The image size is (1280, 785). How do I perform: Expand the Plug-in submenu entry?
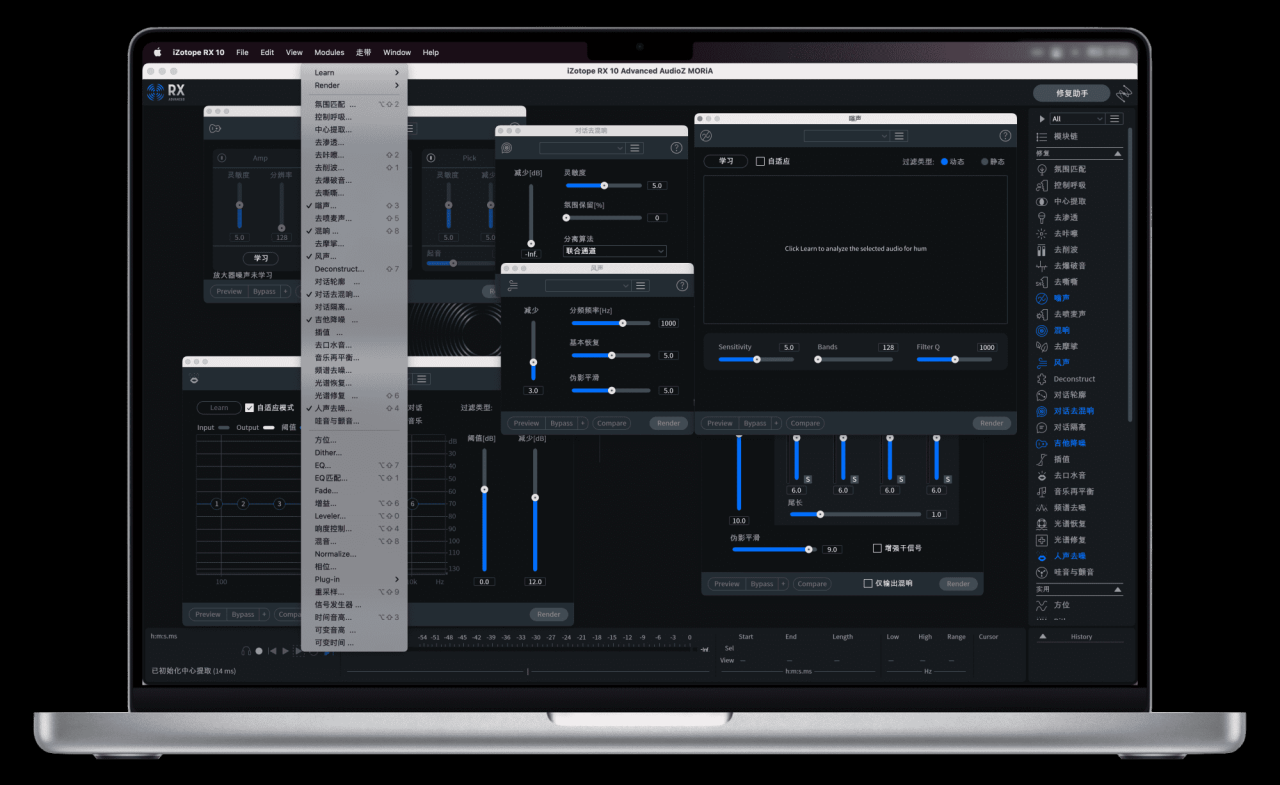354,579
